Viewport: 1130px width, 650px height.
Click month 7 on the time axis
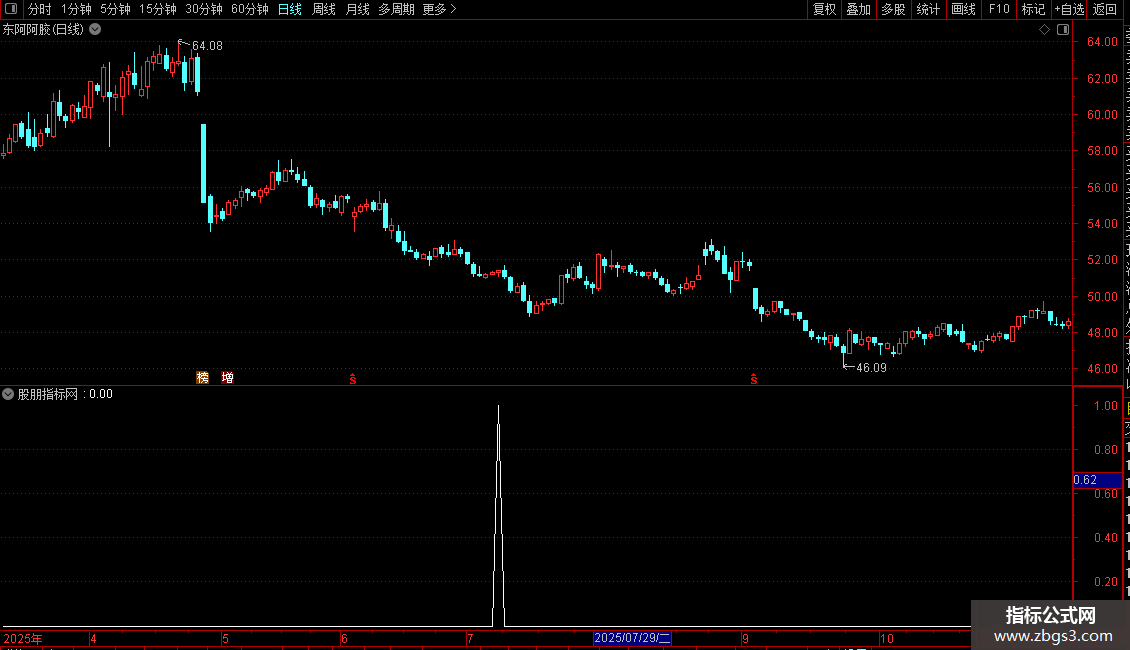pyautogui.click(x=470, y=638)
